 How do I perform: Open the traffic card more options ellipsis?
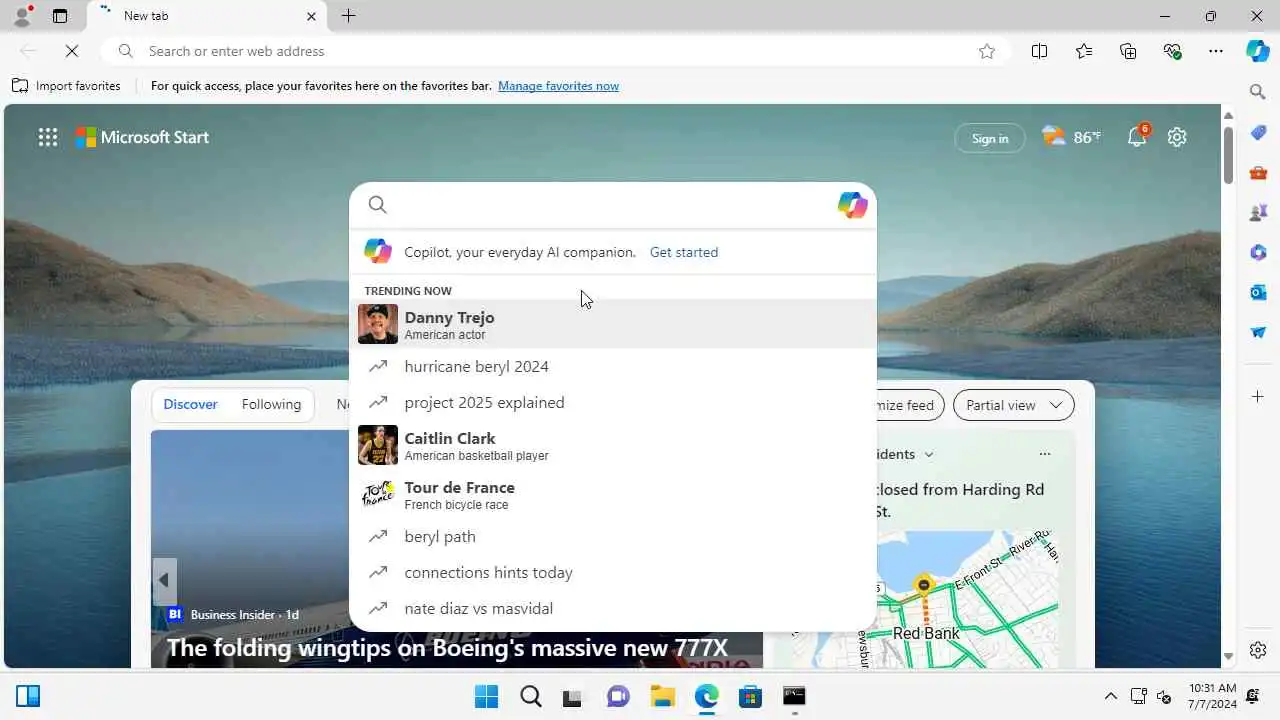[1044, 454]
